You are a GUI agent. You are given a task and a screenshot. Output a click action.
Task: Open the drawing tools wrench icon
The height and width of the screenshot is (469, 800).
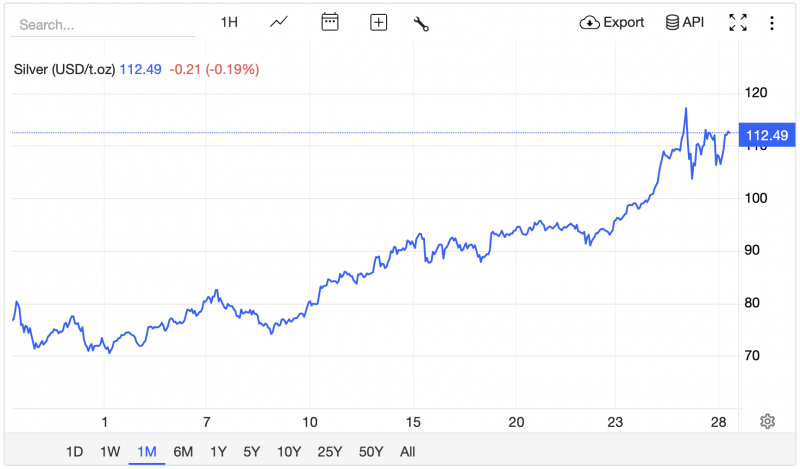(x=421, y=23)
